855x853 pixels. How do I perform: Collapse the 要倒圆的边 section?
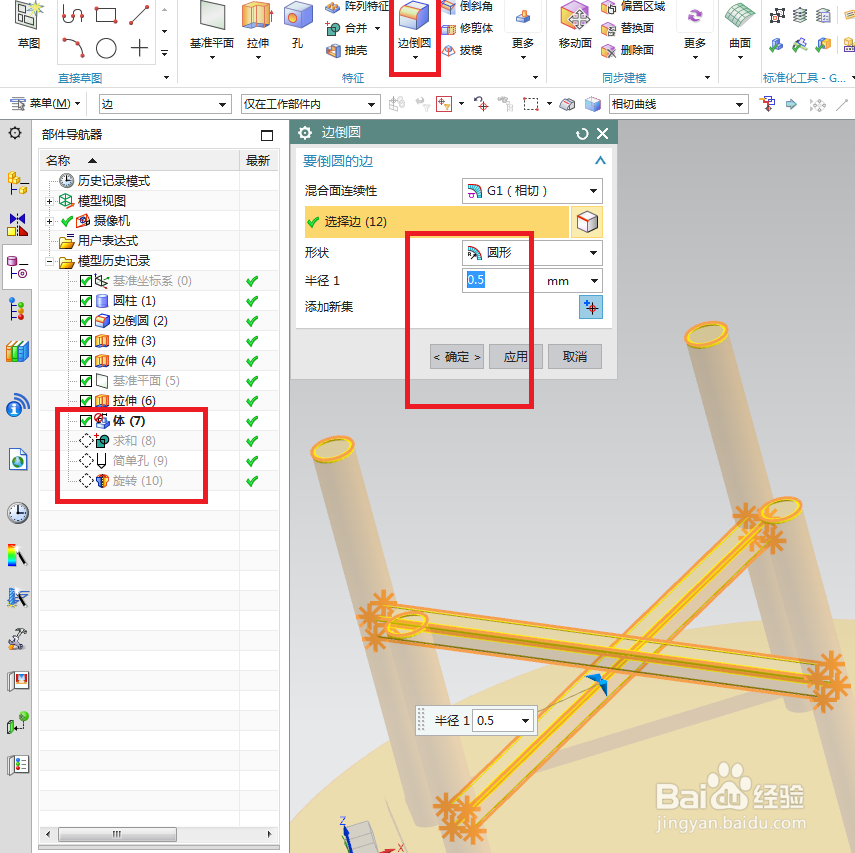(600, 161)
